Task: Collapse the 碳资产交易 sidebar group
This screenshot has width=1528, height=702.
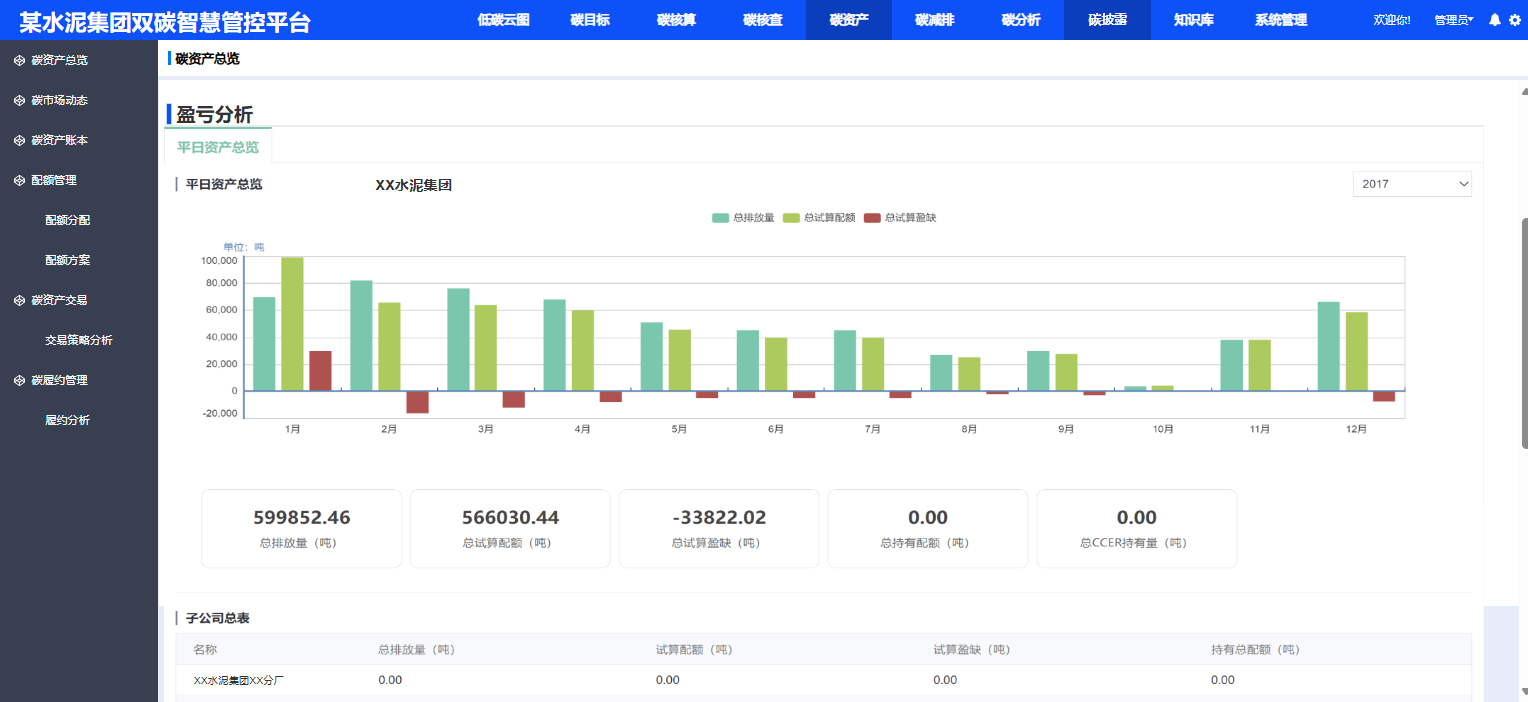Action: click(79, 300)
